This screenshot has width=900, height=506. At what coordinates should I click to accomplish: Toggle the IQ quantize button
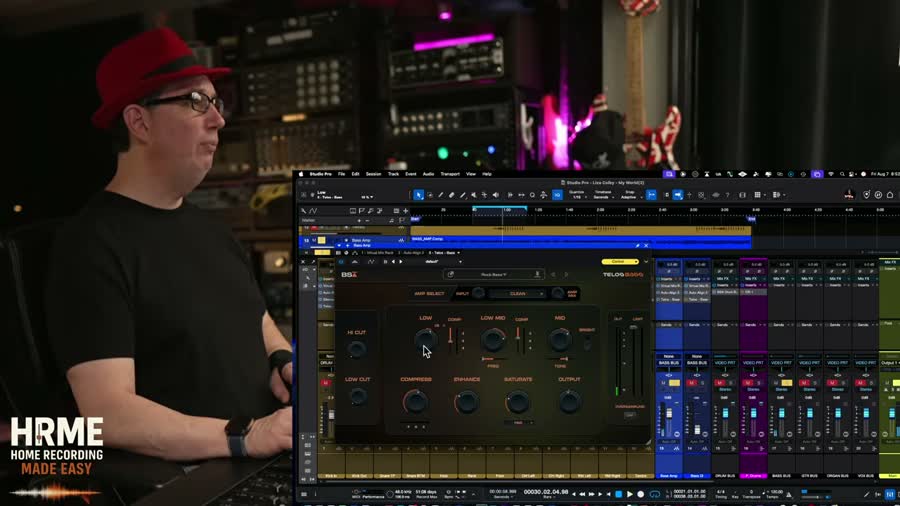557,195
